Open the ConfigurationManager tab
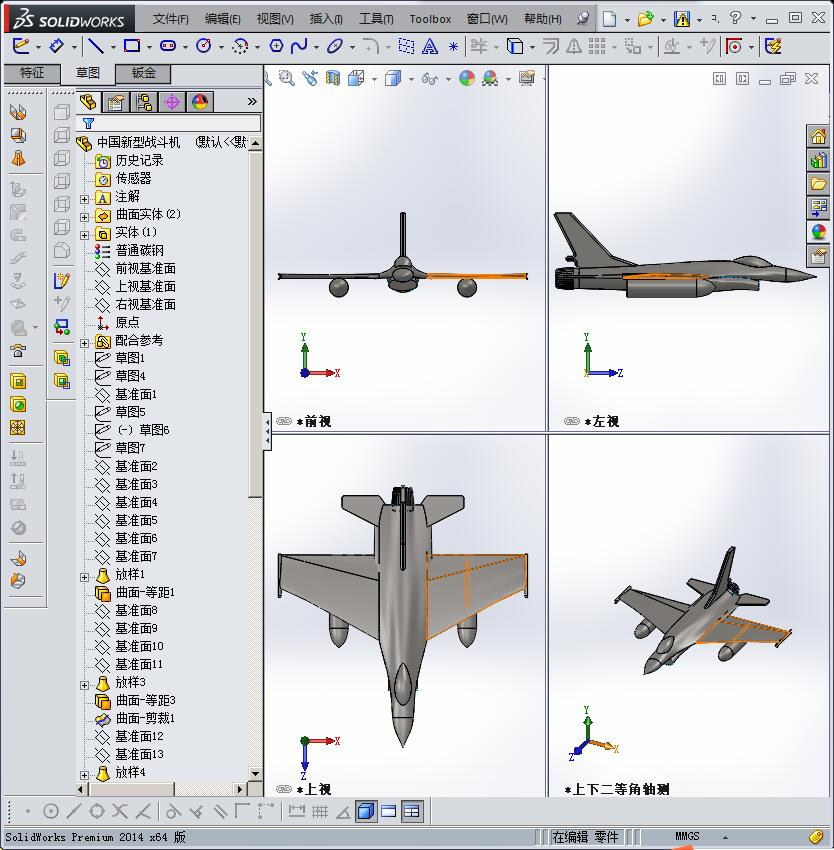This screenshot has width=834, height=850. [x=144, y=102]
